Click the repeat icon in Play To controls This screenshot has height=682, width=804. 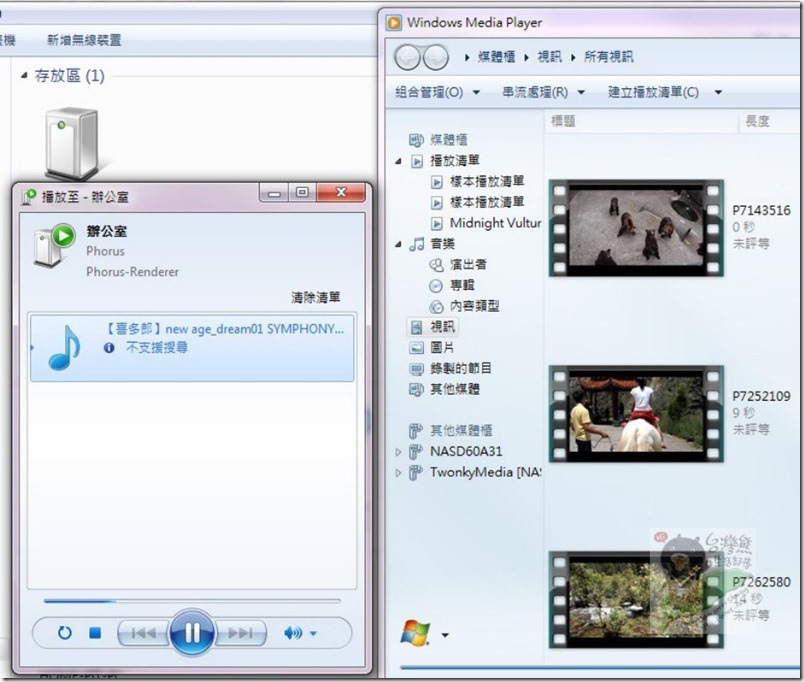(65, 633)
